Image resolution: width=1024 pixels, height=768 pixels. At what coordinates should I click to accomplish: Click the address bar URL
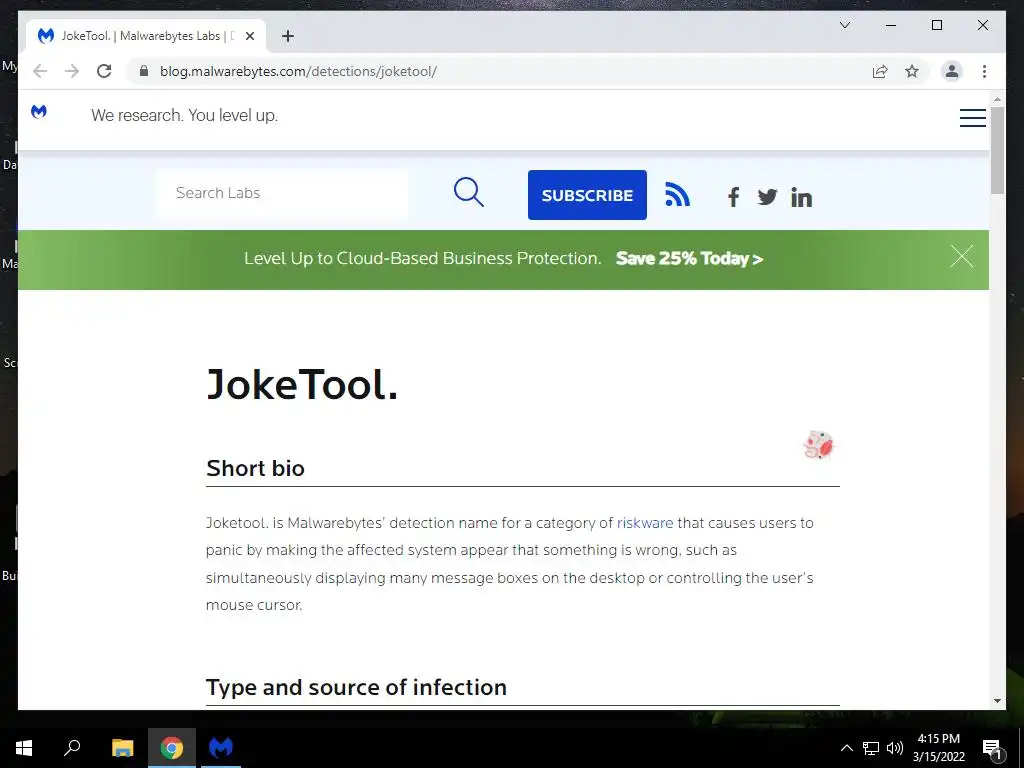(x=298, y=71)
